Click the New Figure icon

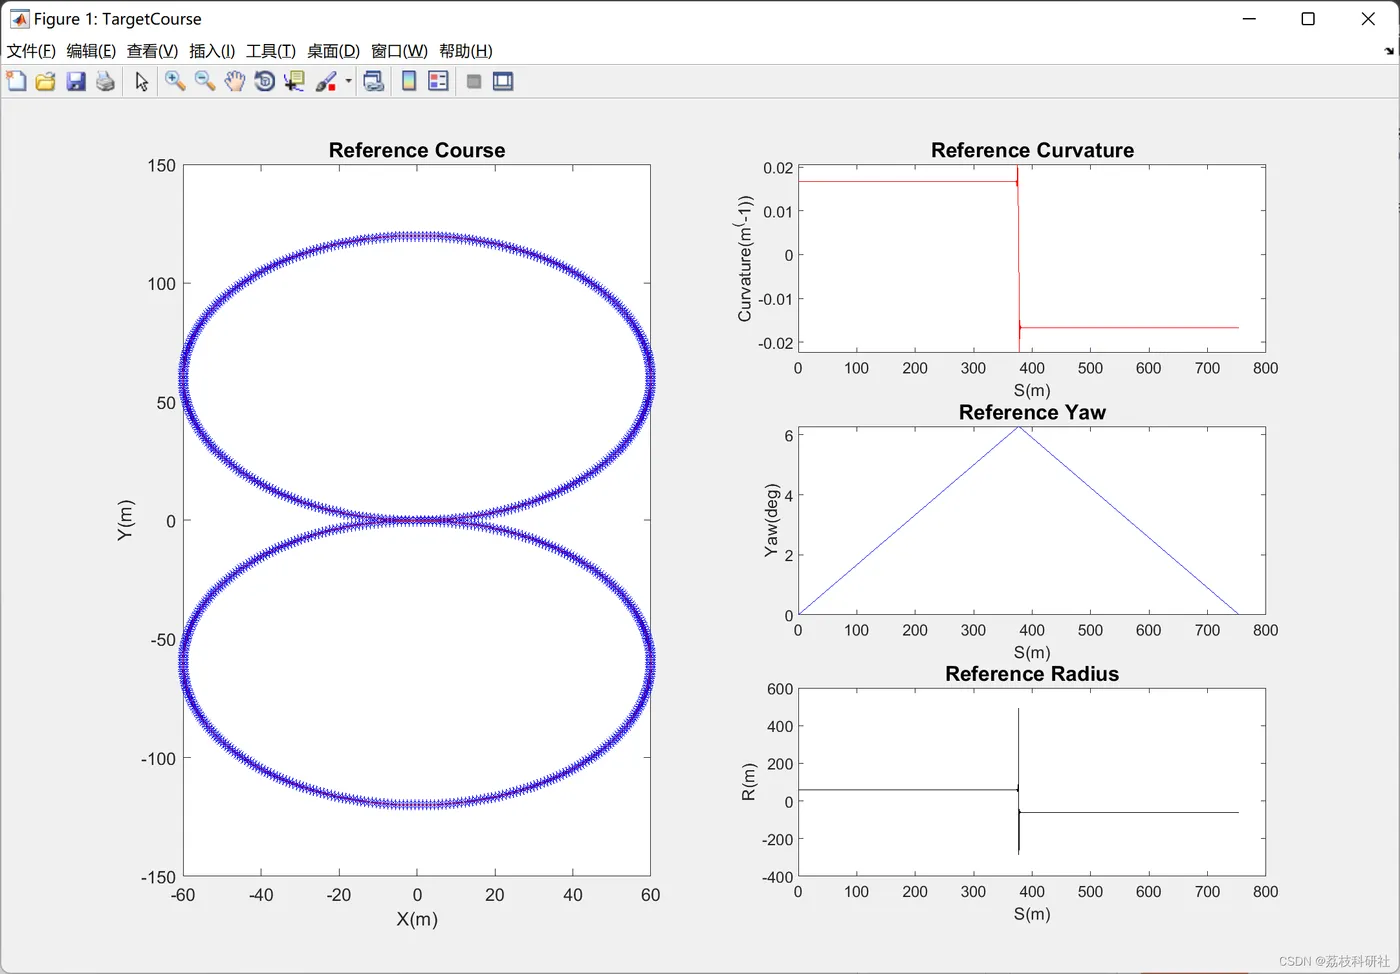click(16, 81)
